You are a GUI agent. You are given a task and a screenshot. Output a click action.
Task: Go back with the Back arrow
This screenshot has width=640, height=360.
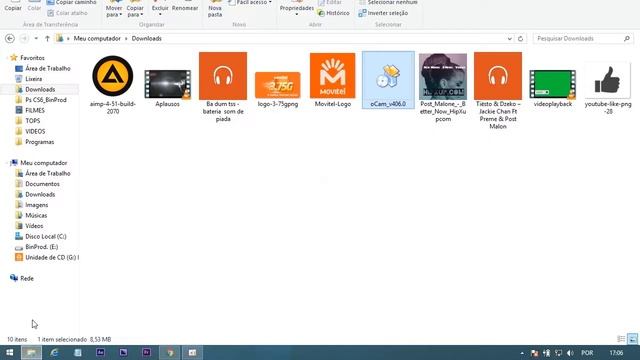[x=10, y=38]
